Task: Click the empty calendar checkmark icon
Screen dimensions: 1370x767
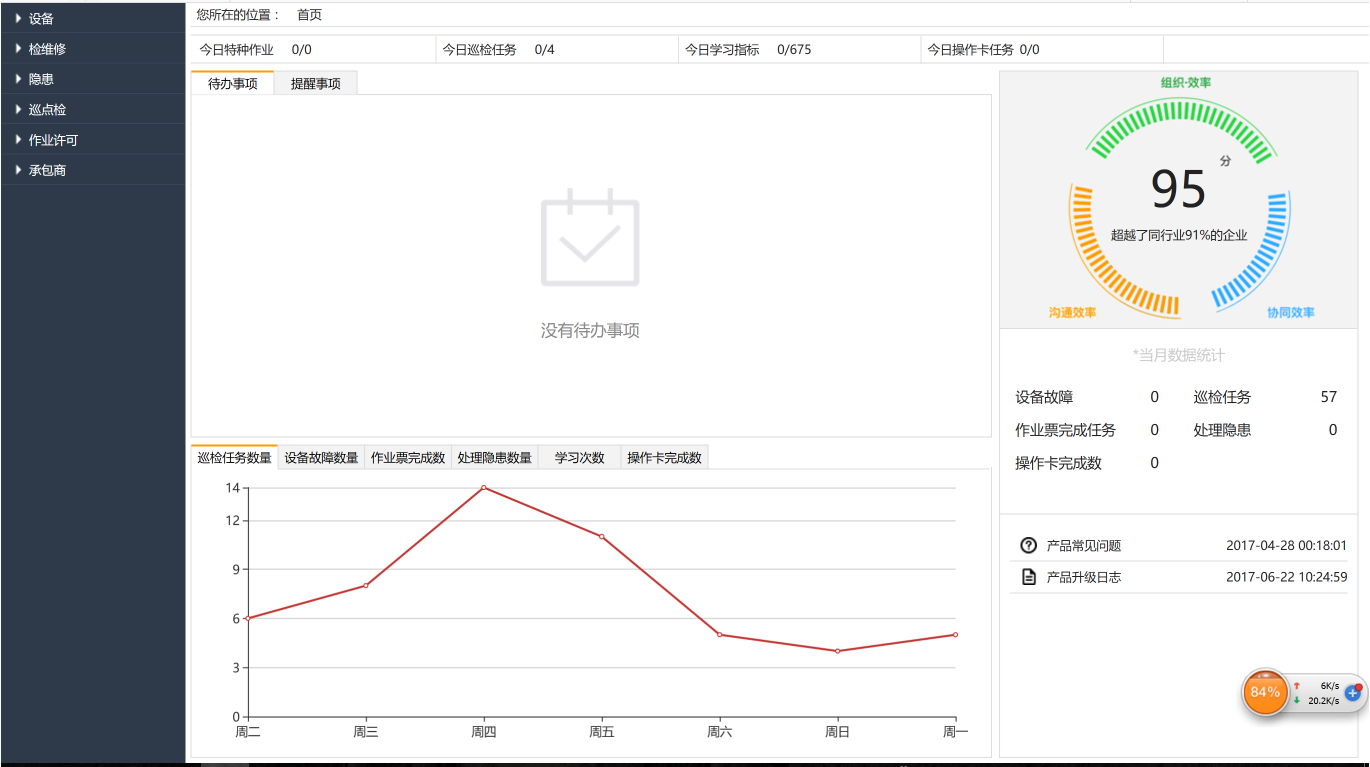Action: tap(590, 237)
